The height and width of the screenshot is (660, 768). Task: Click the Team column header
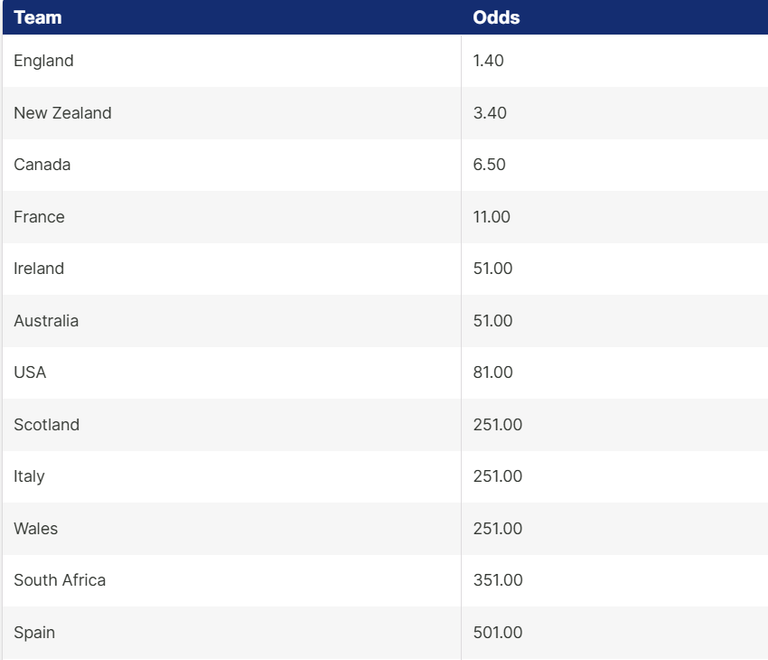38,18
